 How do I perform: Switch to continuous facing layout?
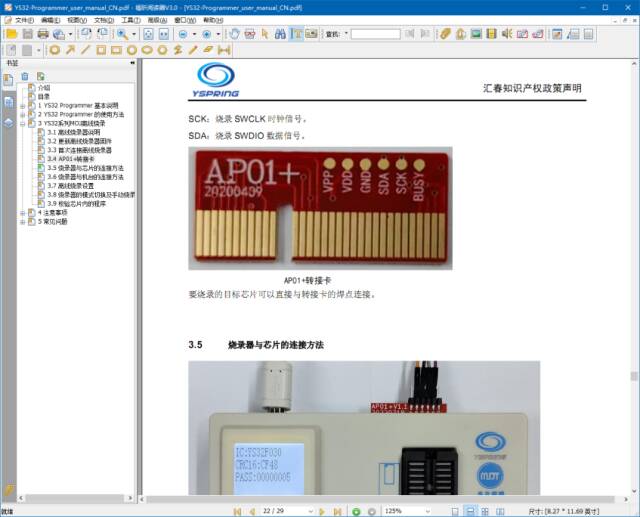500,511
